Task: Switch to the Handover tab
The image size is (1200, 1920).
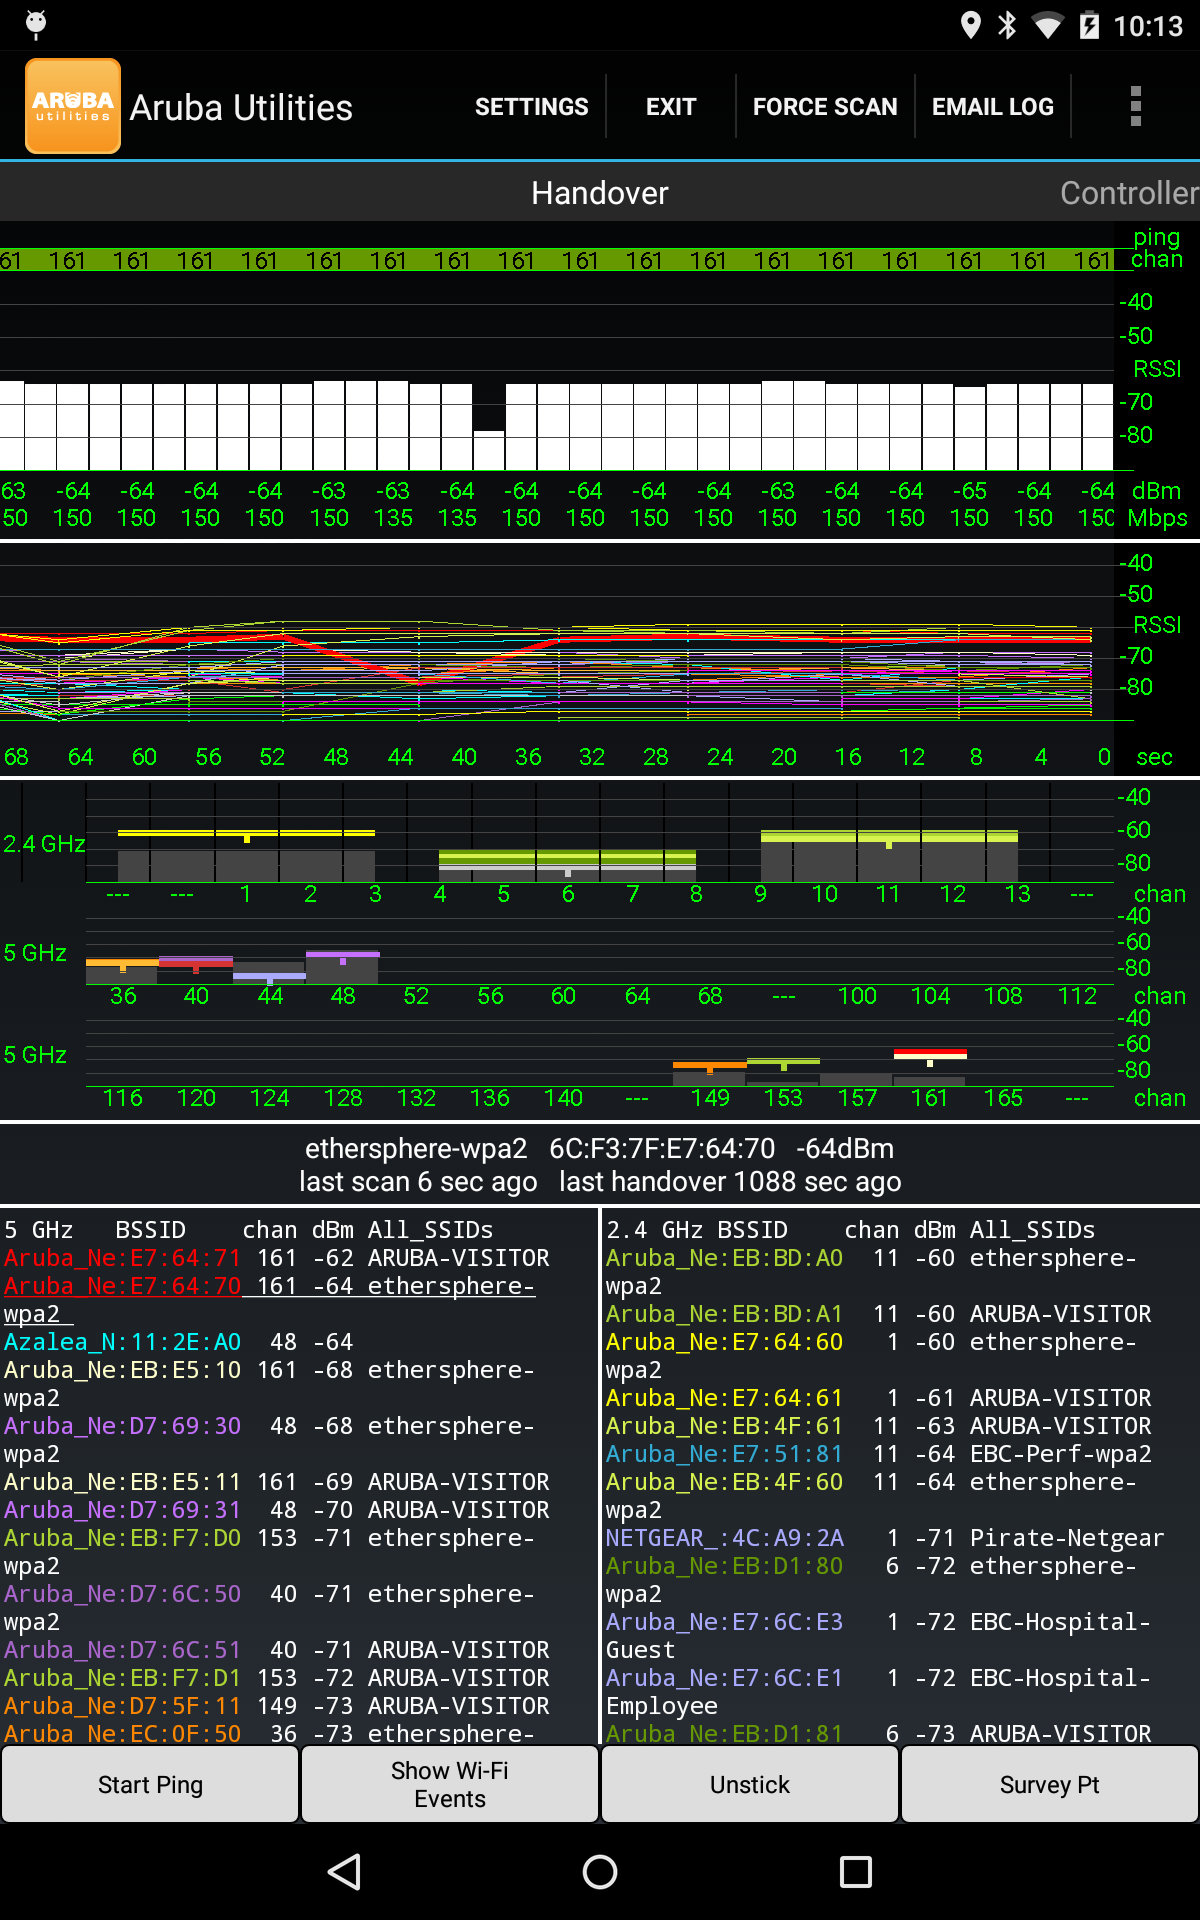Action: pos(600,192)
